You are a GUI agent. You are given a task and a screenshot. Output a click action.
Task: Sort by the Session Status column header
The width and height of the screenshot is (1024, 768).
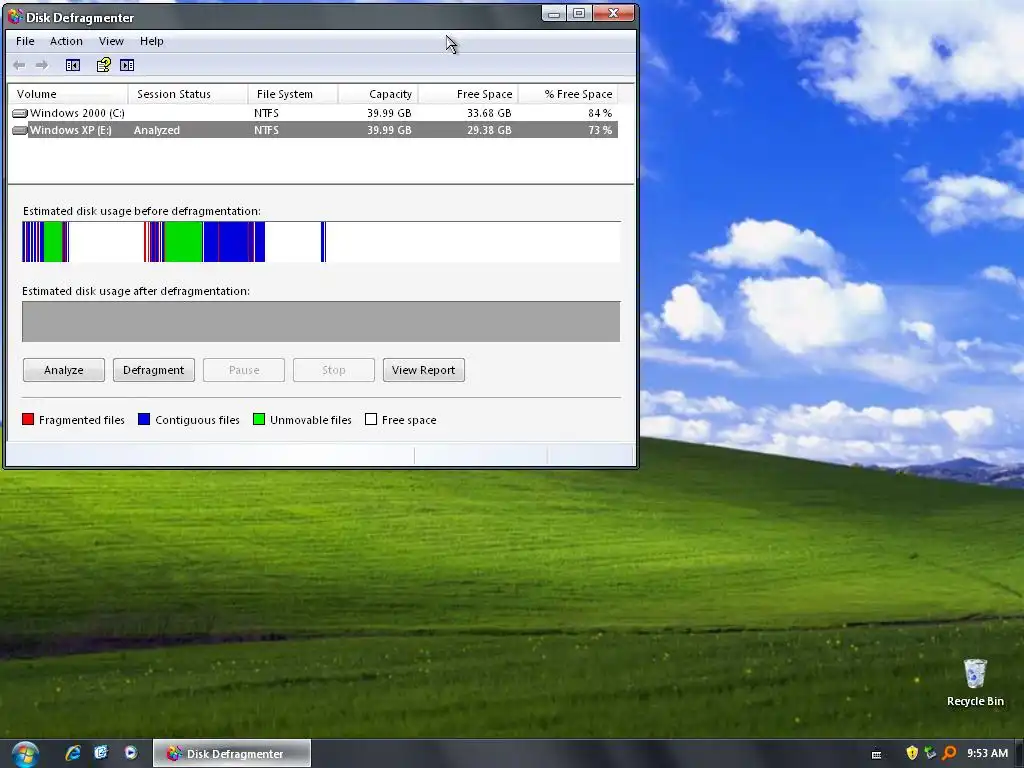coord(188,94)
